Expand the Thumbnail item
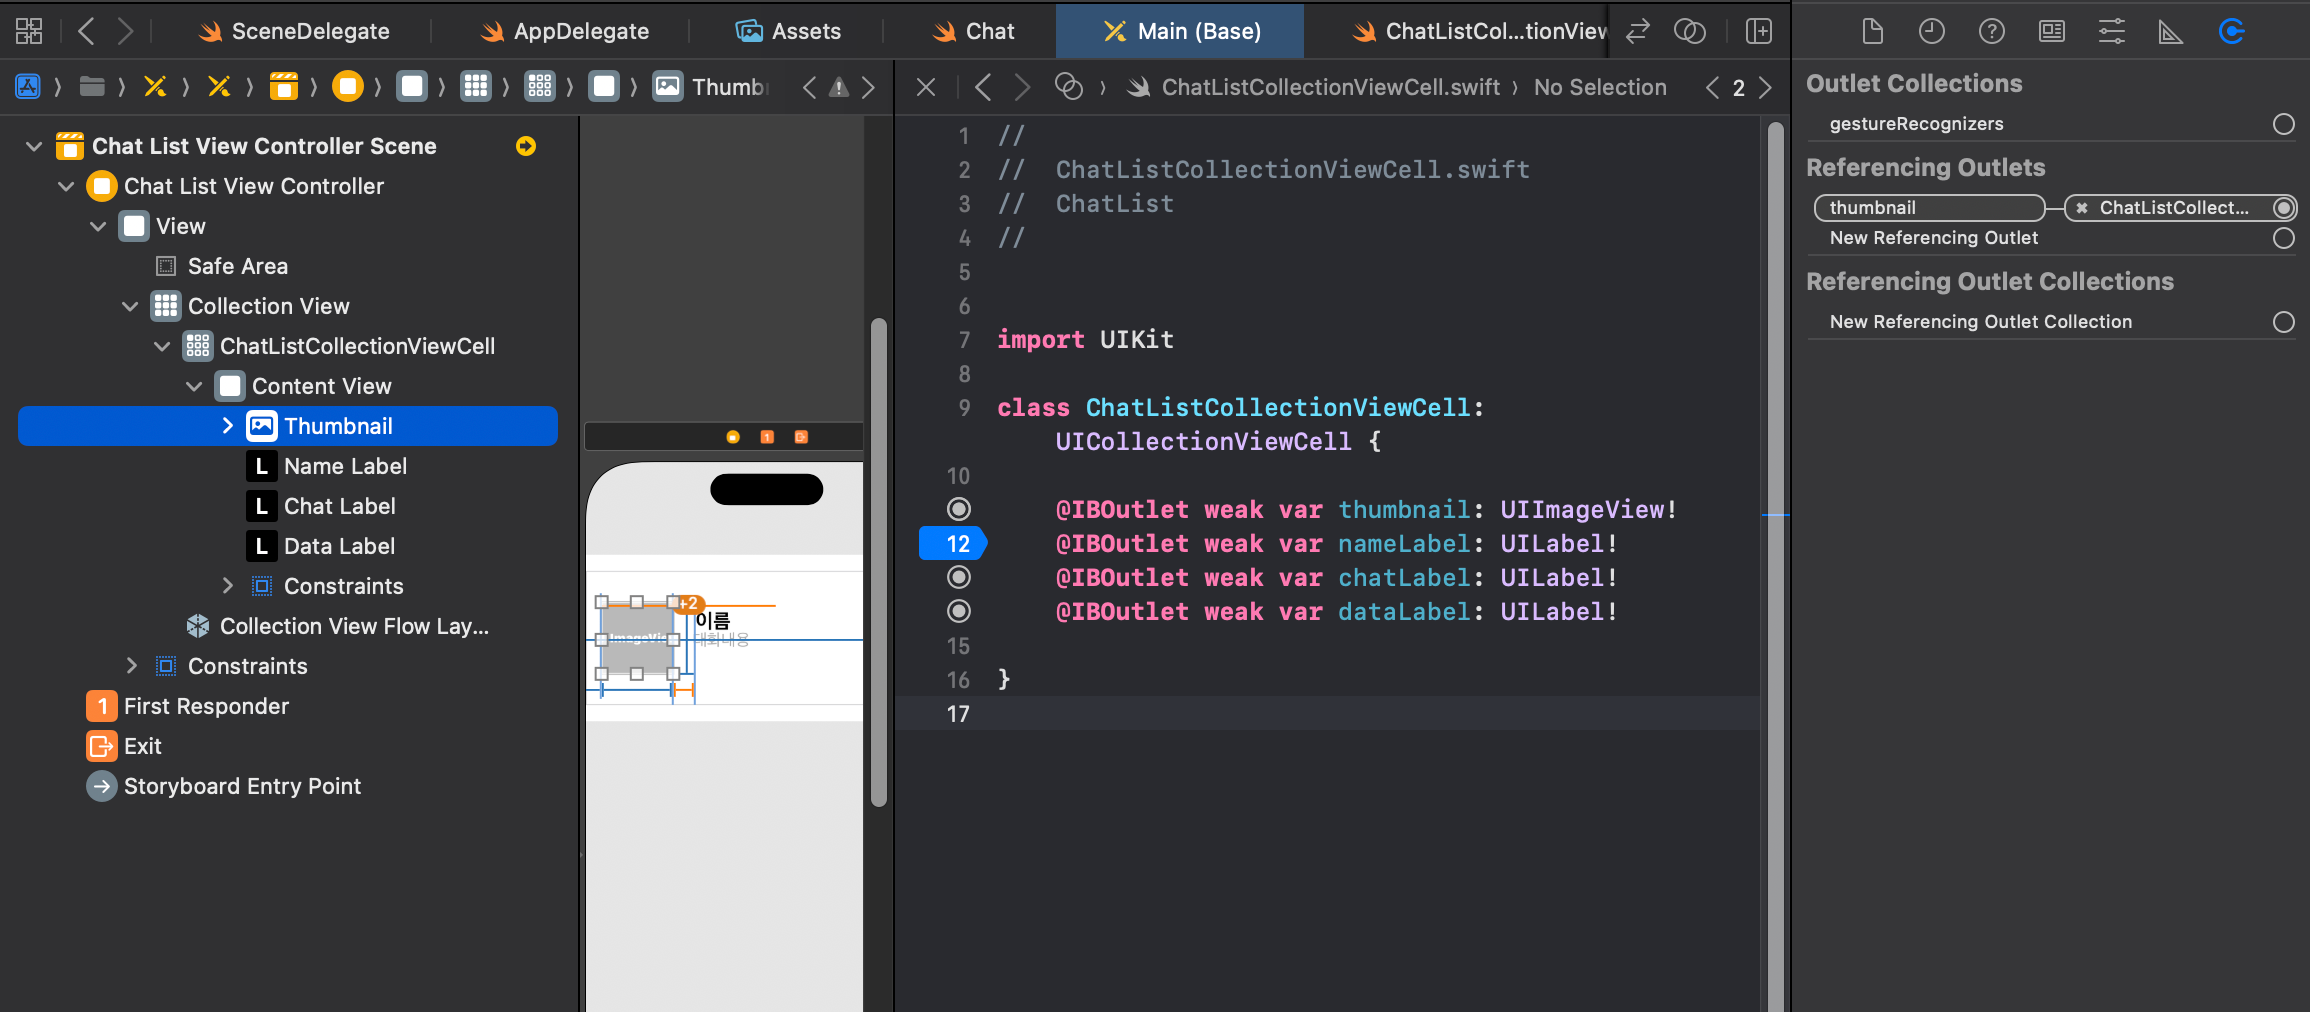The image size is (2310, 1012). [x=227, y=426]
